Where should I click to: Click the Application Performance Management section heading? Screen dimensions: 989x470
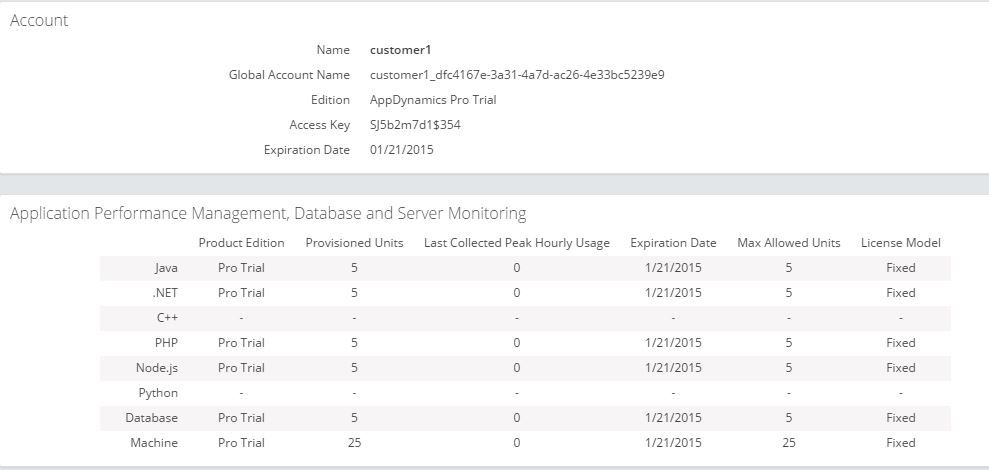(x=268, y=214)
